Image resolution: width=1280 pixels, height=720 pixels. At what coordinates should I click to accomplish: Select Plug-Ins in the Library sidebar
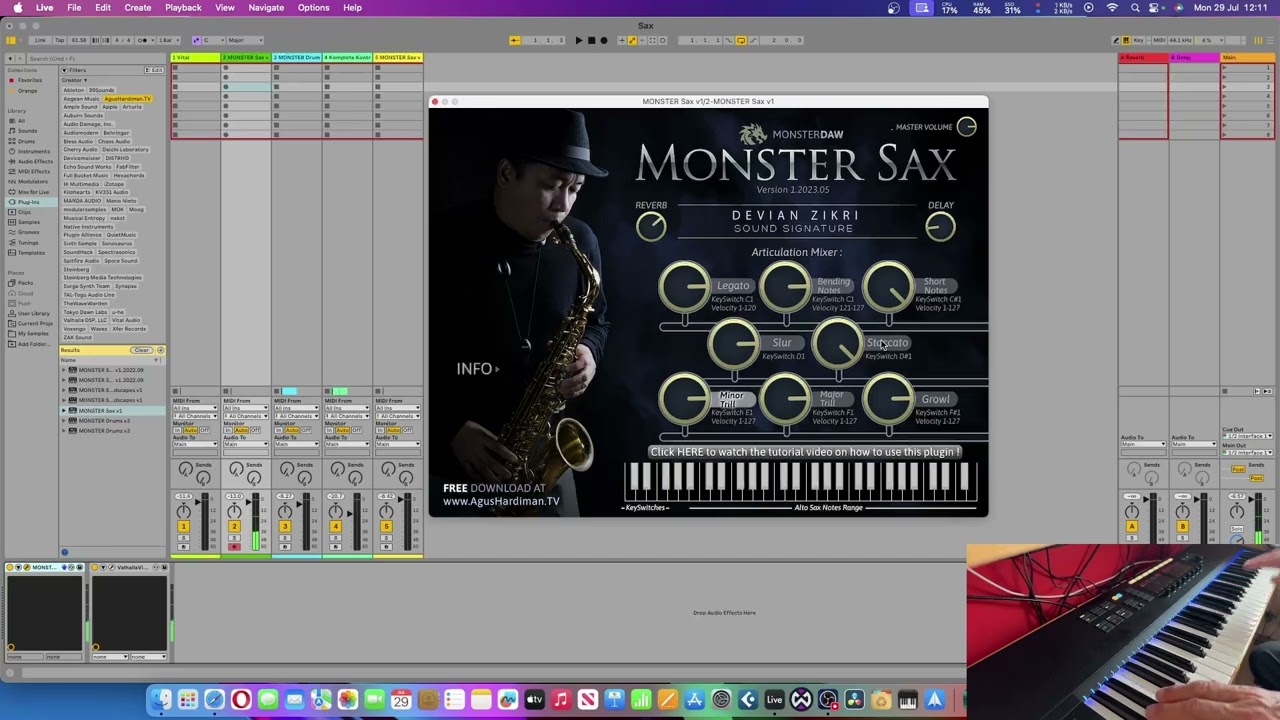[x=29, y=202]
